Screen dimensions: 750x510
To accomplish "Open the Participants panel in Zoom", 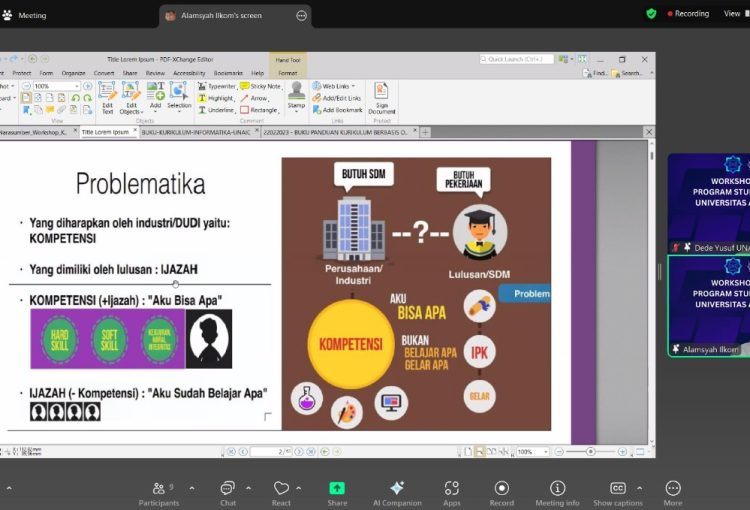I will pyautogui.click(x=158, y=490).
